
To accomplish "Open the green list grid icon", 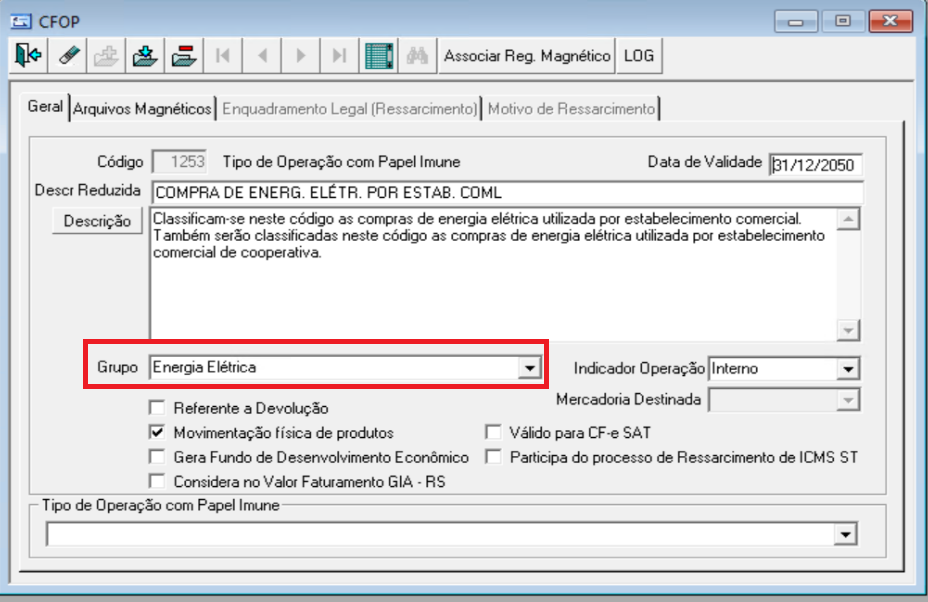I will coord(378,56).
